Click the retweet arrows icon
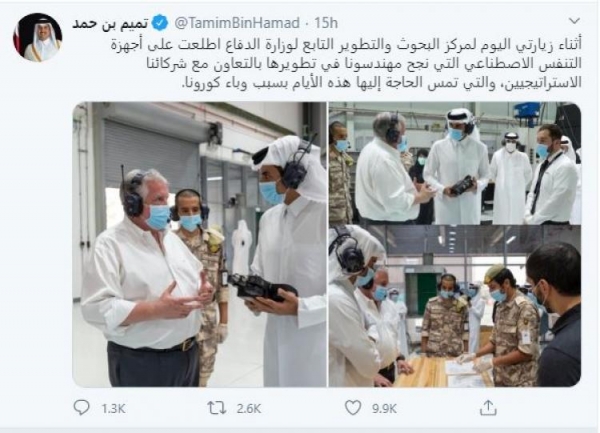Screen dimensions: 600x433 point(217,408)
